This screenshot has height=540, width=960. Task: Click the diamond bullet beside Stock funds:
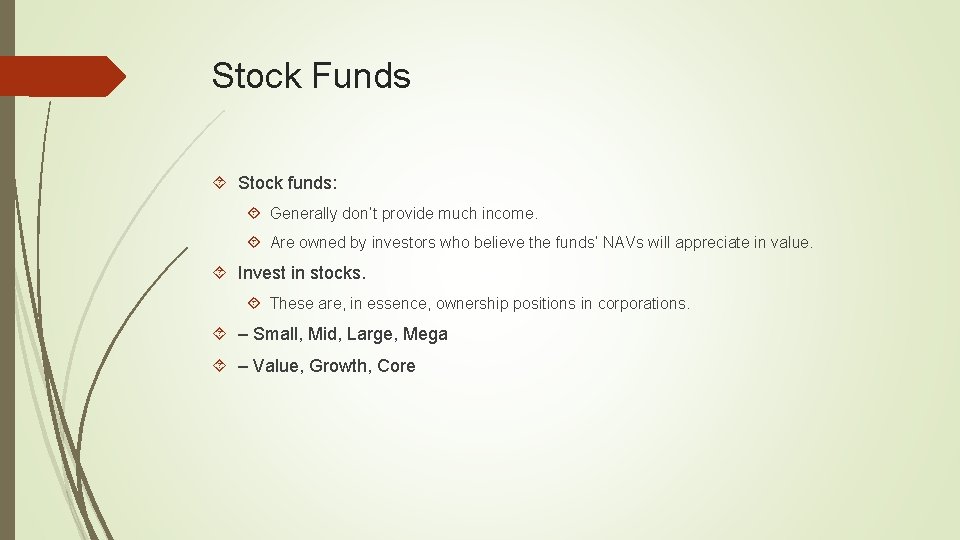tap(221, 184)
